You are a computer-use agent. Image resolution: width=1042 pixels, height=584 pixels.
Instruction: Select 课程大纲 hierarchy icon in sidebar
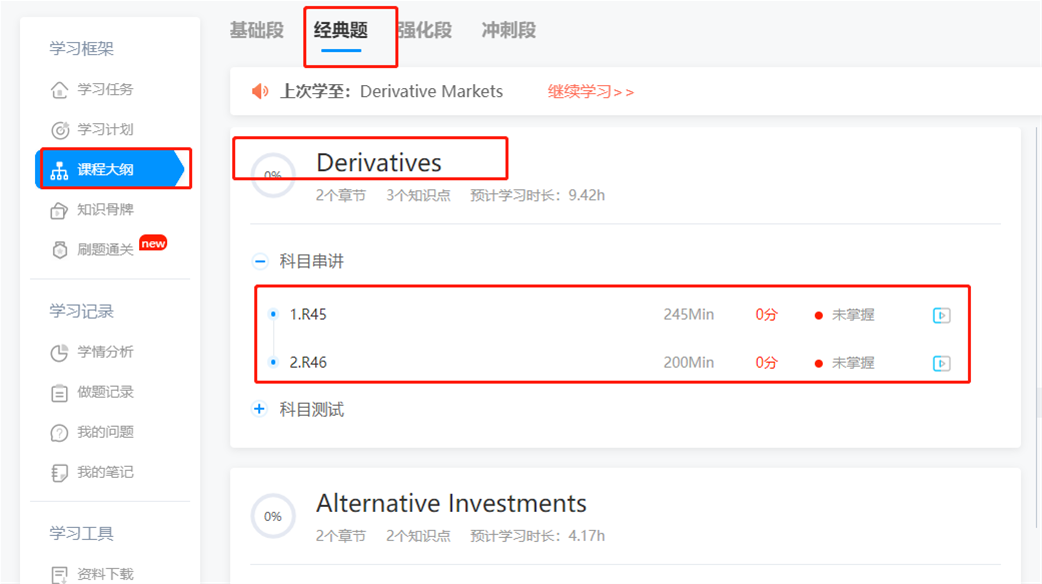pos(59,171)
